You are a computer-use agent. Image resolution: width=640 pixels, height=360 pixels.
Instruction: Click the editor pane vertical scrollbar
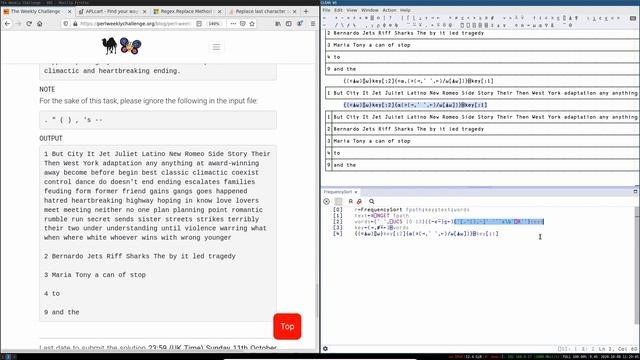[x=637, y=265]
